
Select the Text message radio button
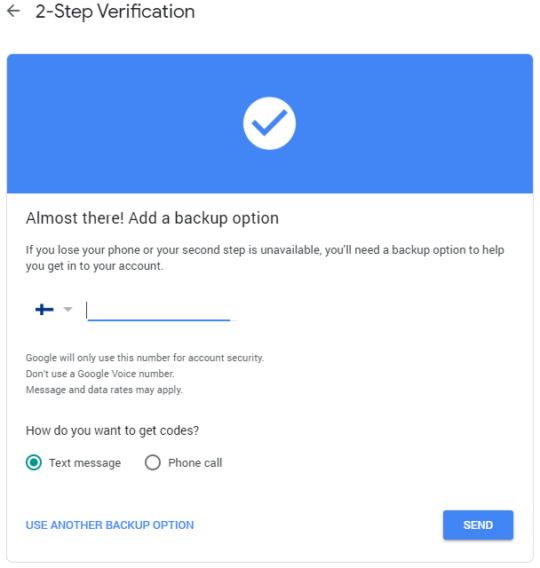[x=34, y=463]
